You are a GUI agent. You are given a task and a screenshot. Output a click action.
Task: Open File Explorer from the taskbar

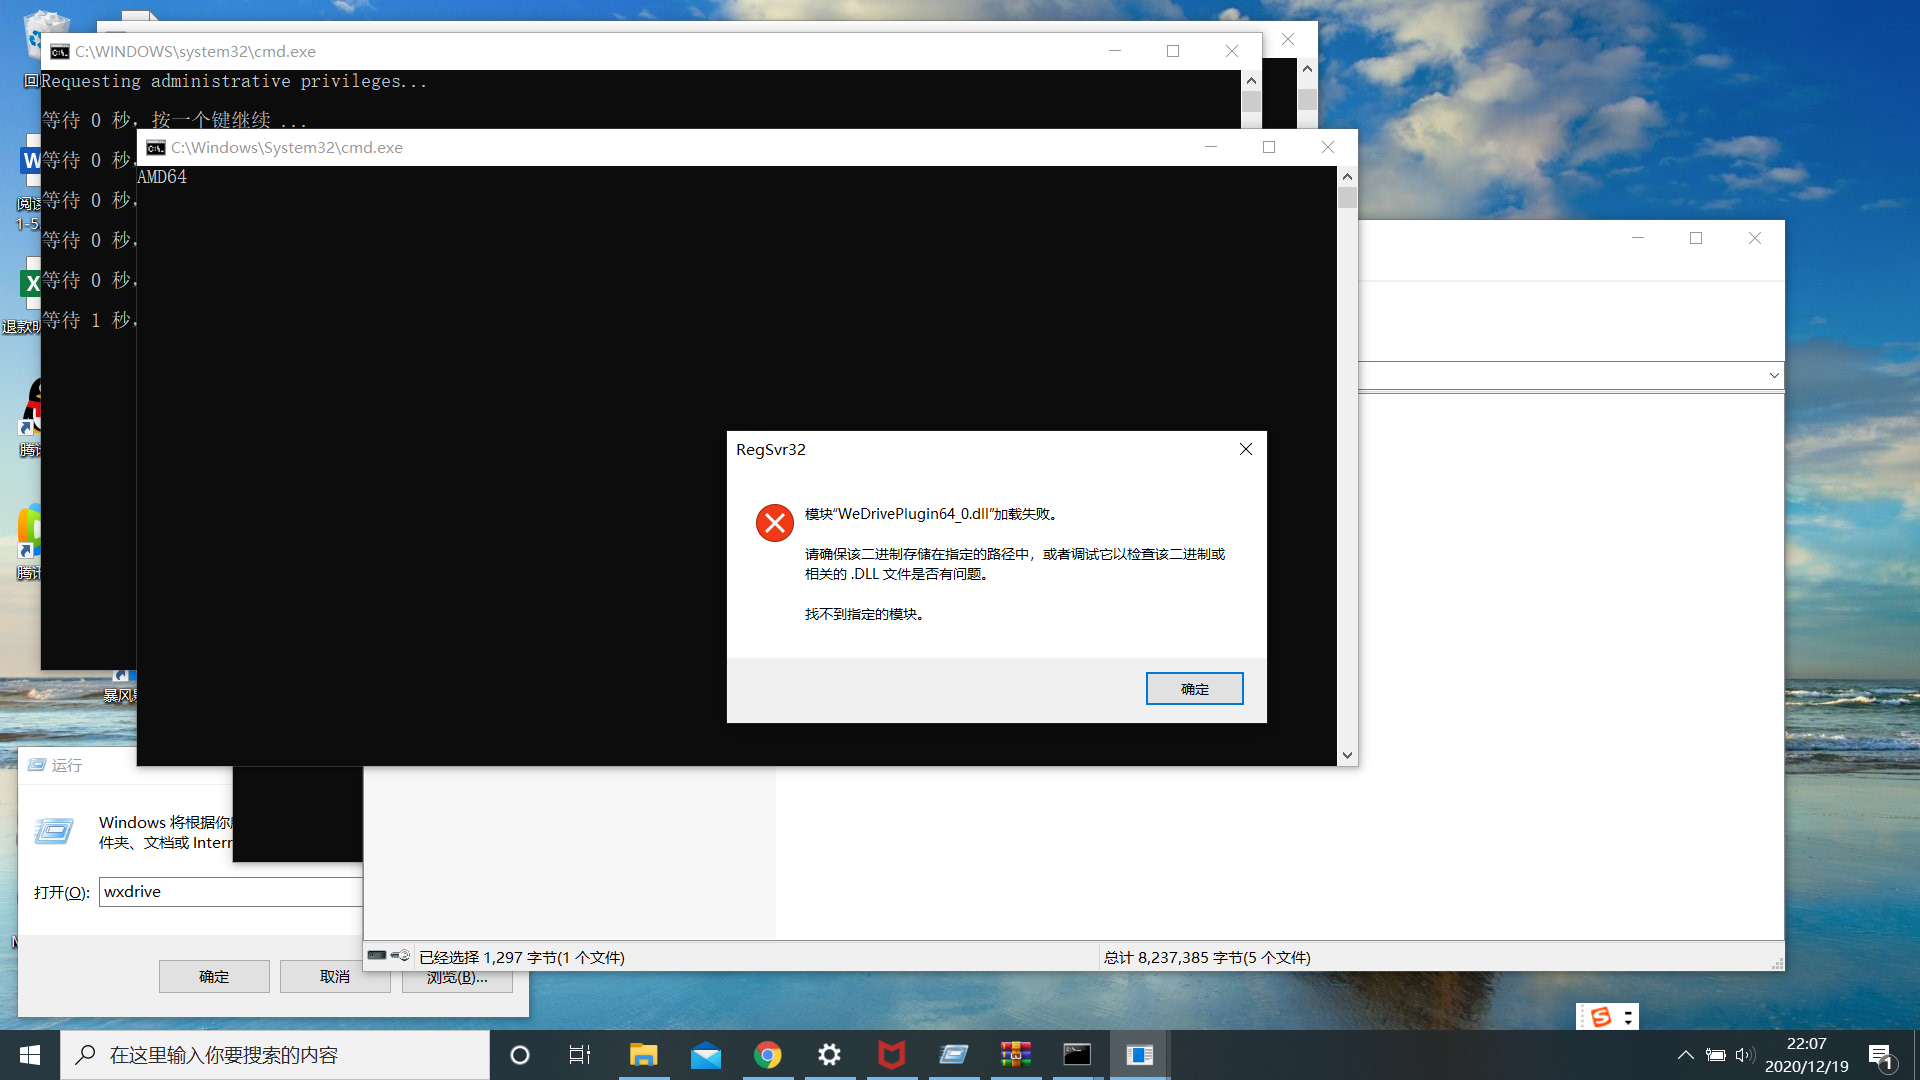643,1055
